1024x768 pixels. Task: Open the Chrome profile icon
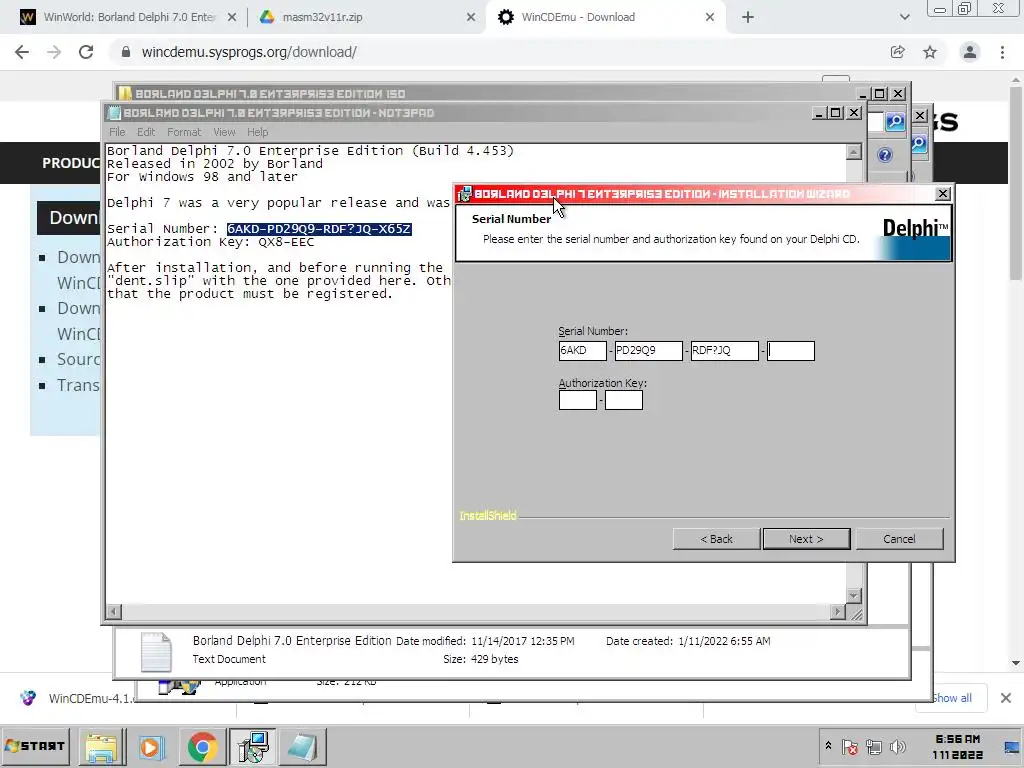click(x=970, y=52)
